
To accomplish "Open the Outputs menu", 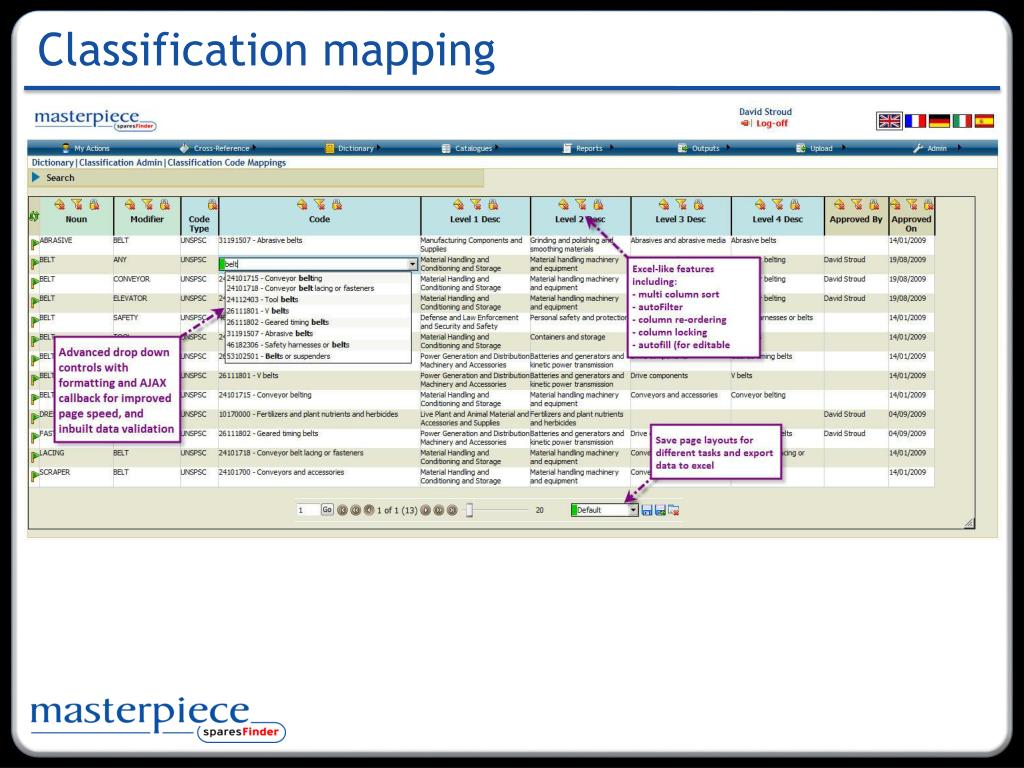I will (x=703, y=148).
